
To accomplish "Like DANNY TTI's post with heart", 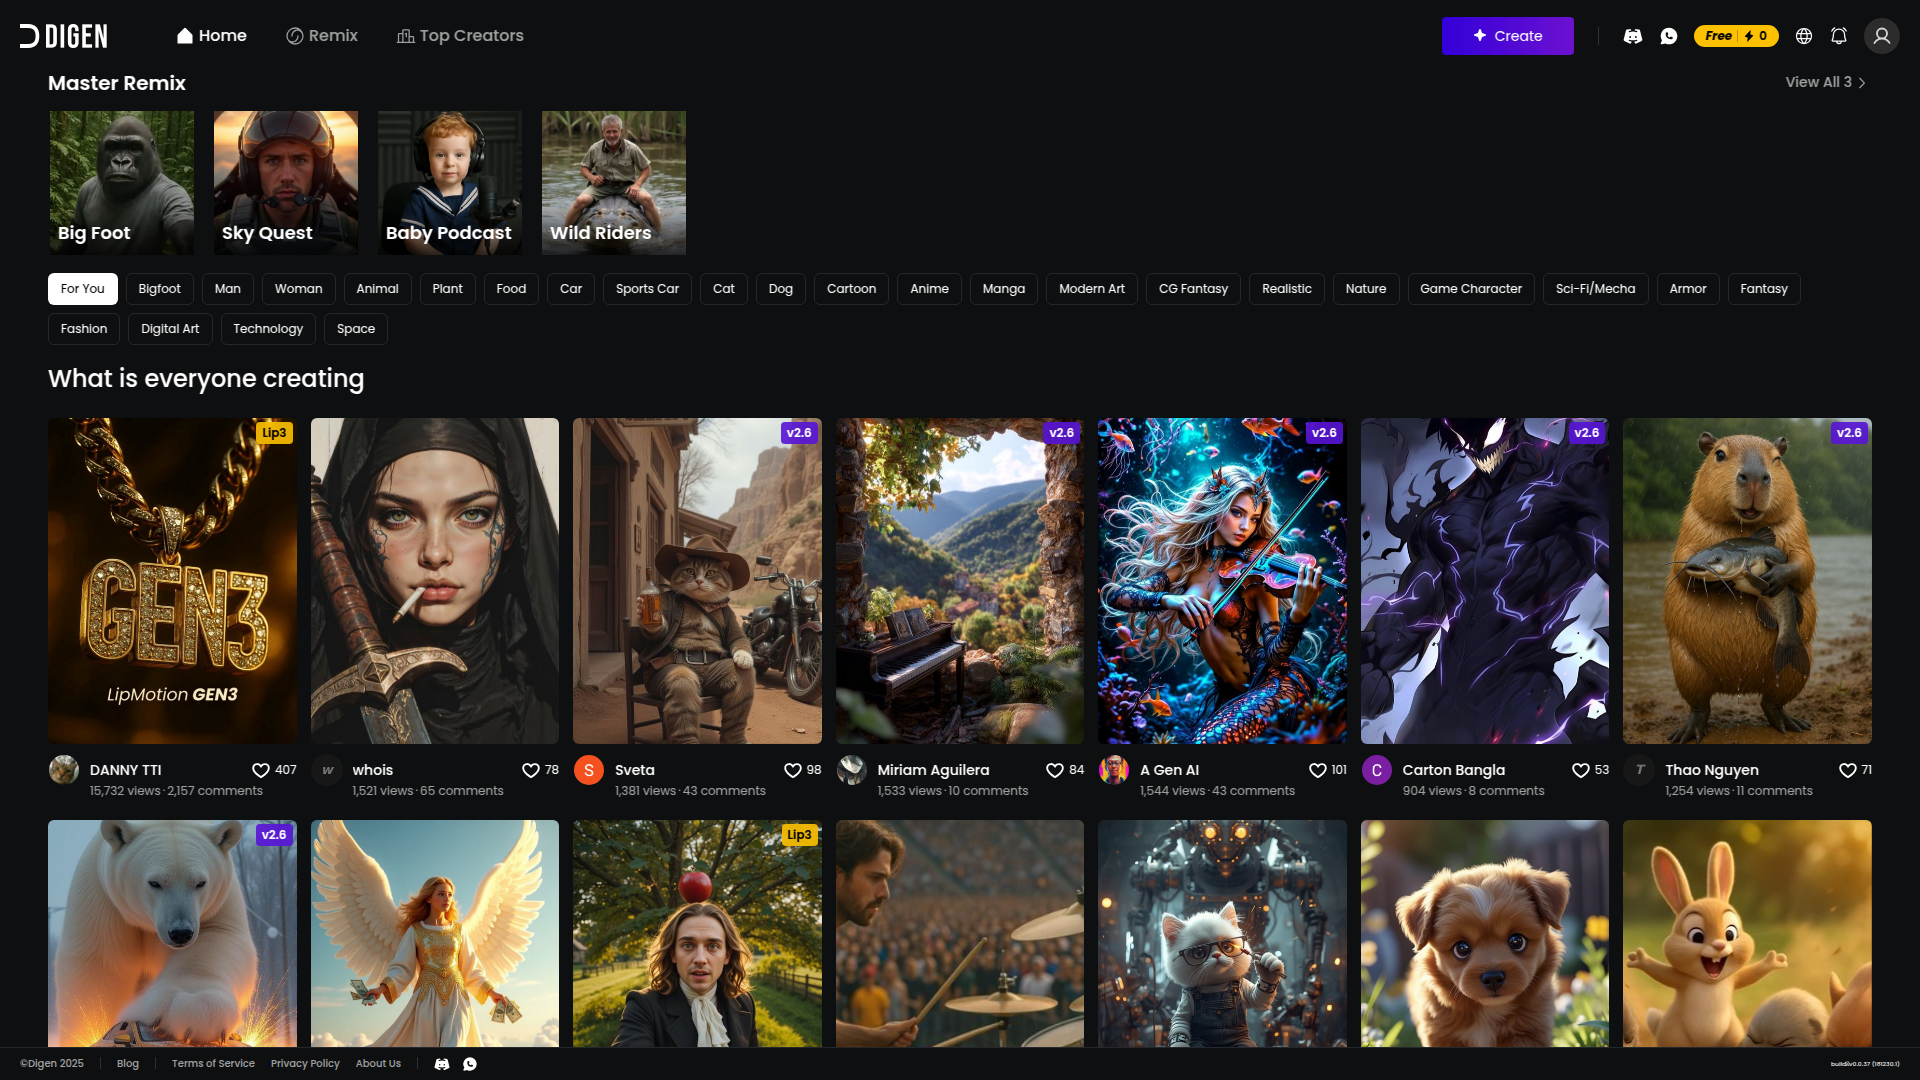I will pos(261,770).
